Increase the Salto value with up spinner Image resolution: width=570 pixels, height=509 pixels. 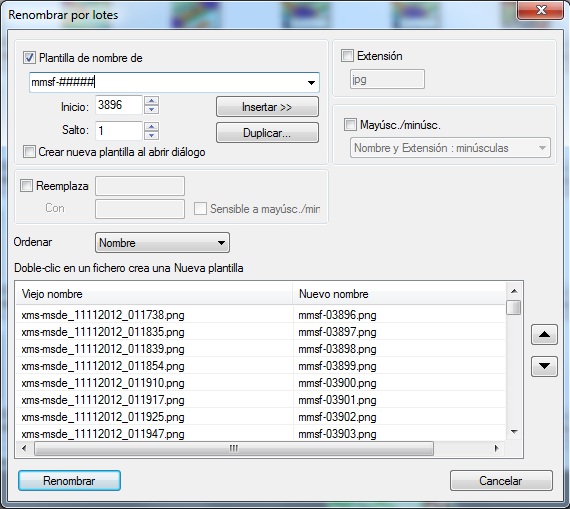[152, 126]
